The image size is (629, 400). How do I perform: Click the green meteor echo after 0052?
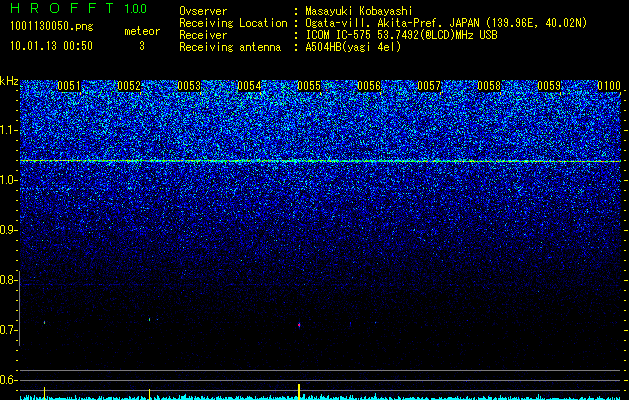click(150, 319)
